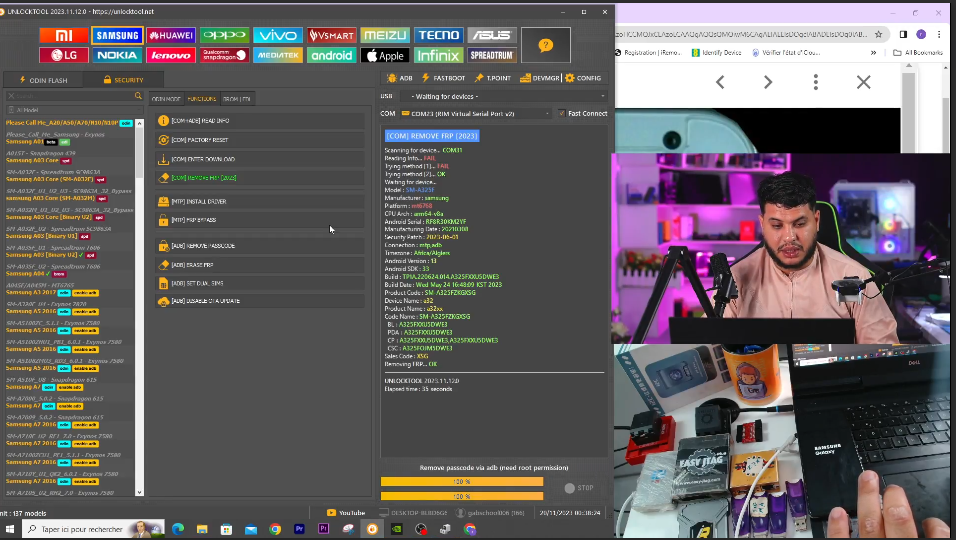Viewport: 956px width, 540px height.
Task: Select the OPPO brand logo
Action: [224, 35]
